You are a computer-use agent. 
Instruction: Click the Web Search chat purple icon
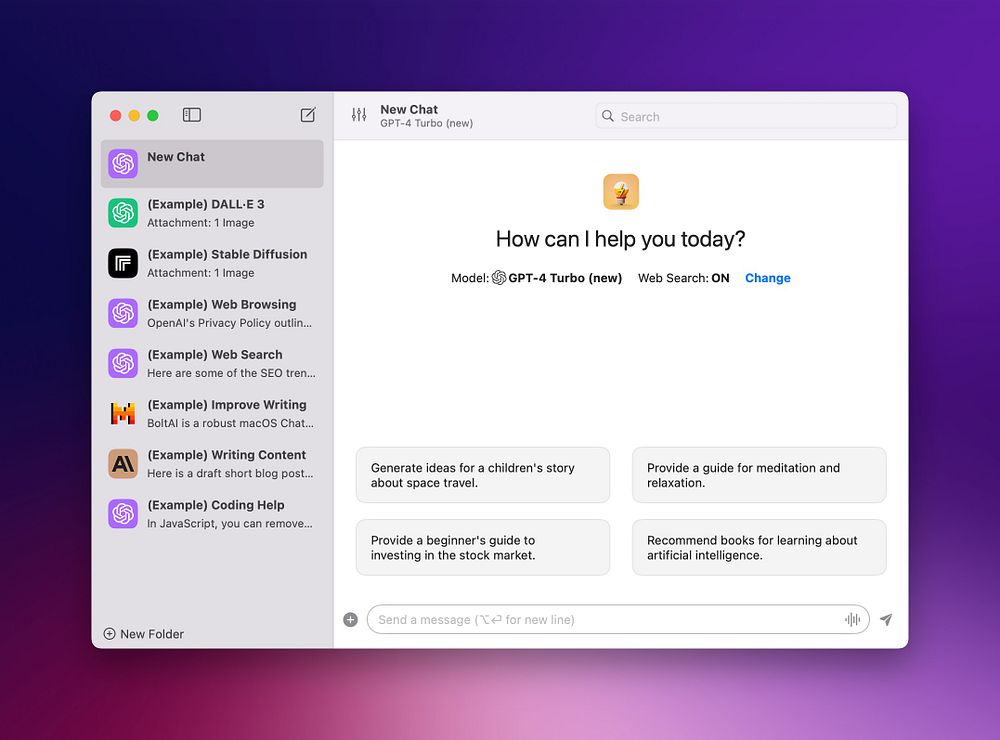pos(123,364)
